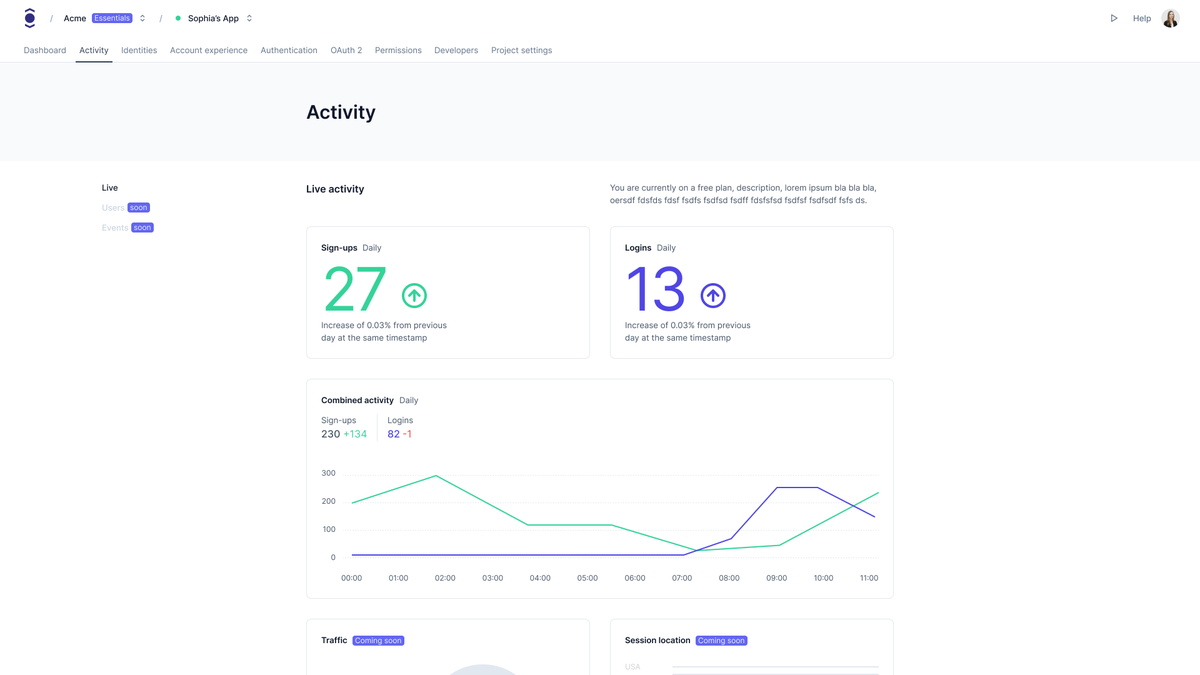Image resolution: width=1200 pixels, height=675 pixels.
Task: Click the purple up-arrow icon beside 13
Action: (713, 295)
